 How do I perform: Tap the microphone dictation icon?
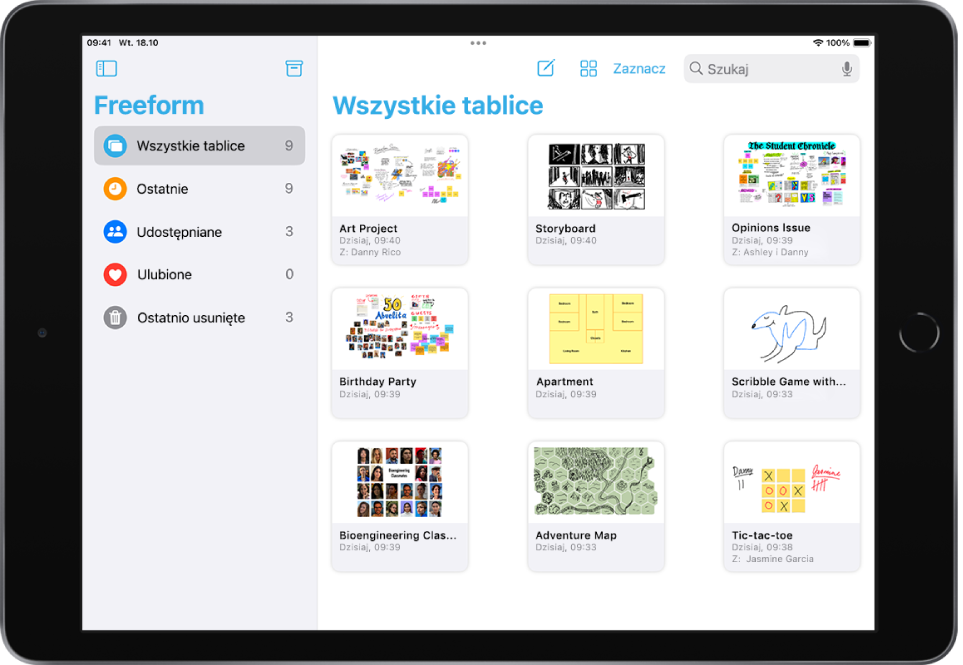pos(847,69)
